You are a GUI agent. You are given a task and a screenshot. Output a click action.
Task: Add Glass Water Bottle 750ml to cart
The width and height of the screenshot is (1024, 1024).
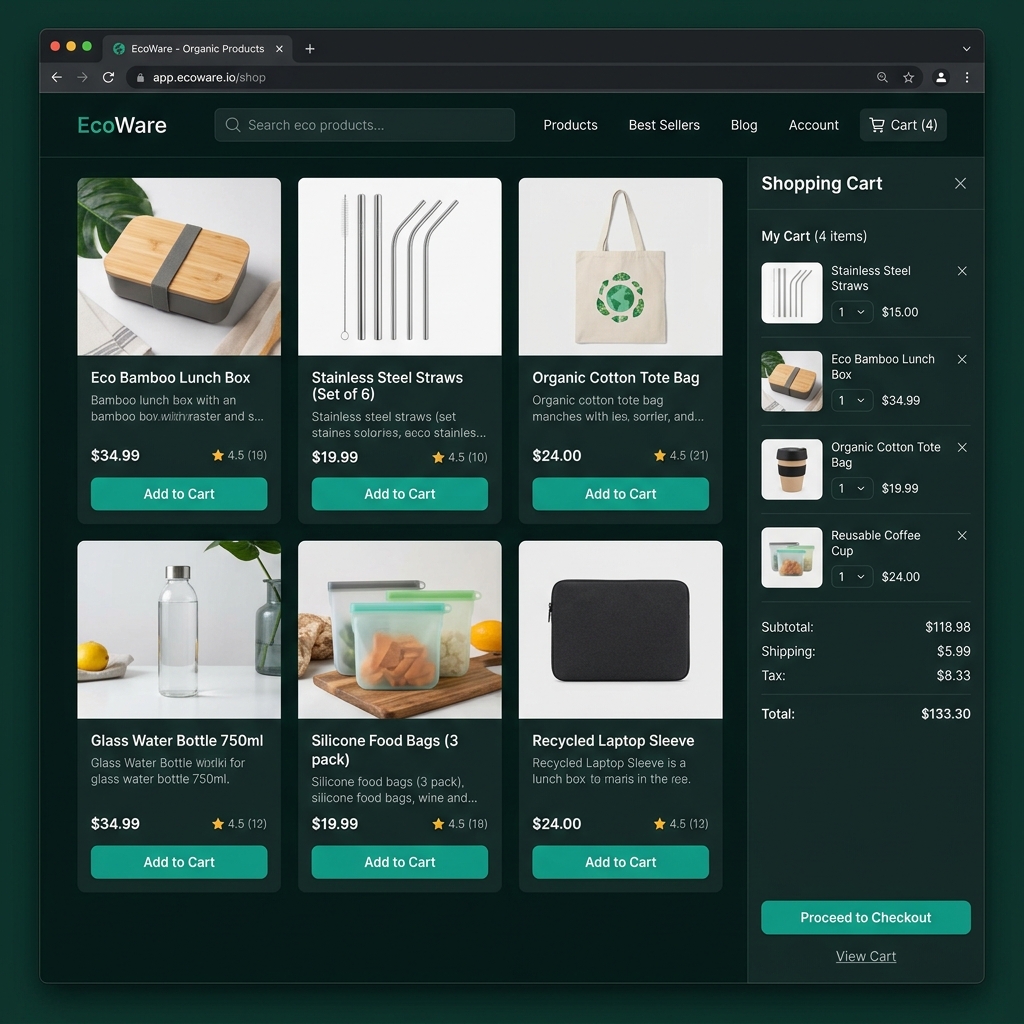[x=179, y=862]
